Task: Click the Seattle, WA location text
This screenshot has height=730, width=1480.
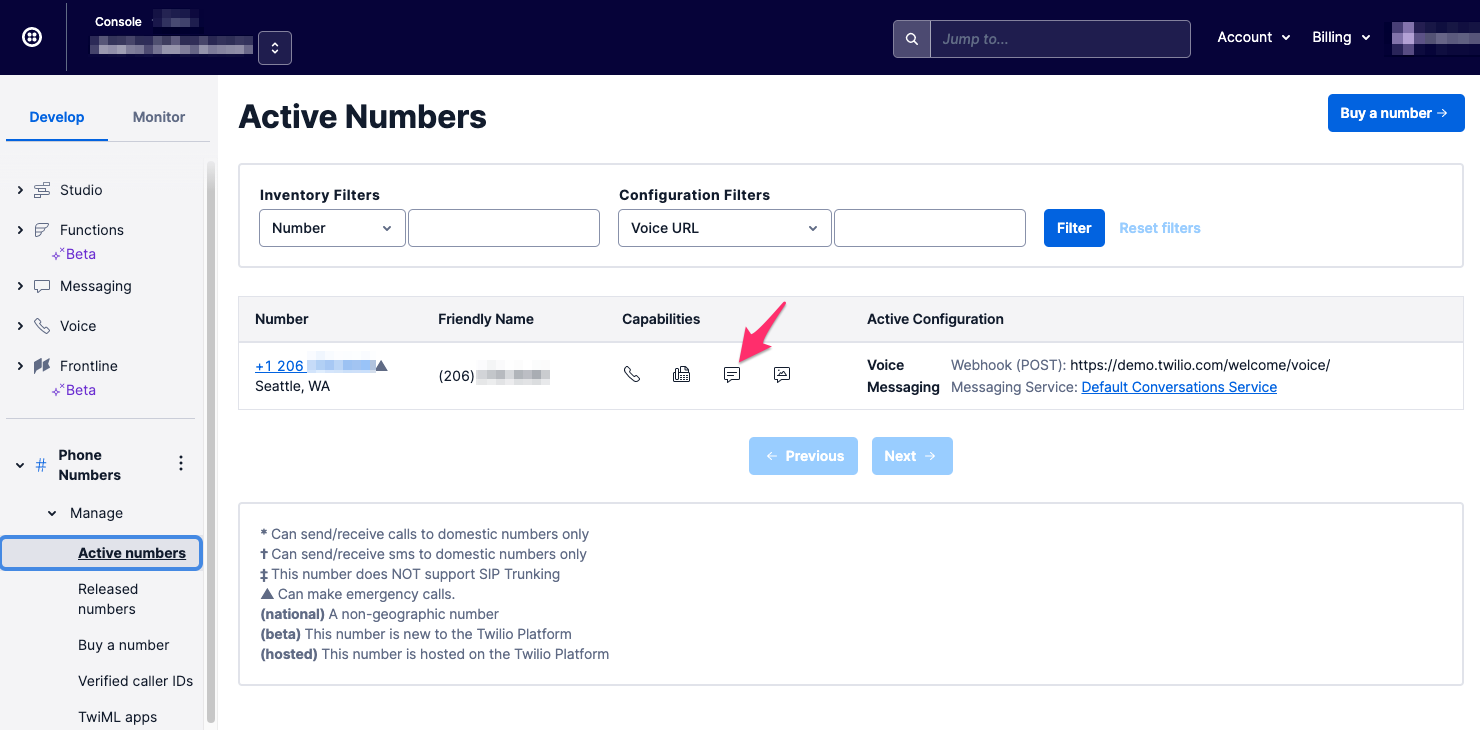Action: point(293,386)
